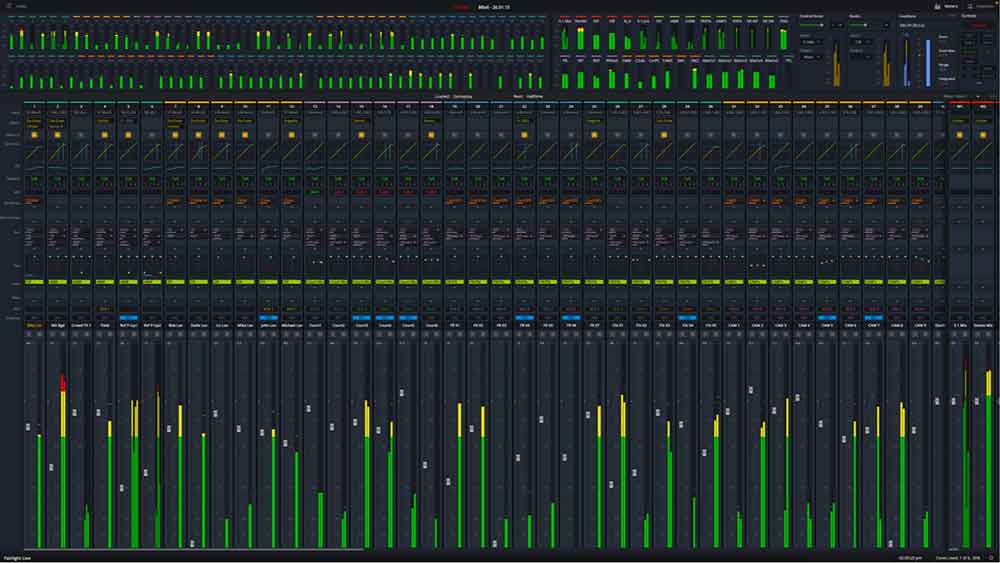Click the John Lav track name field
Screen dimensions: 1000x563
pos(268,325)
